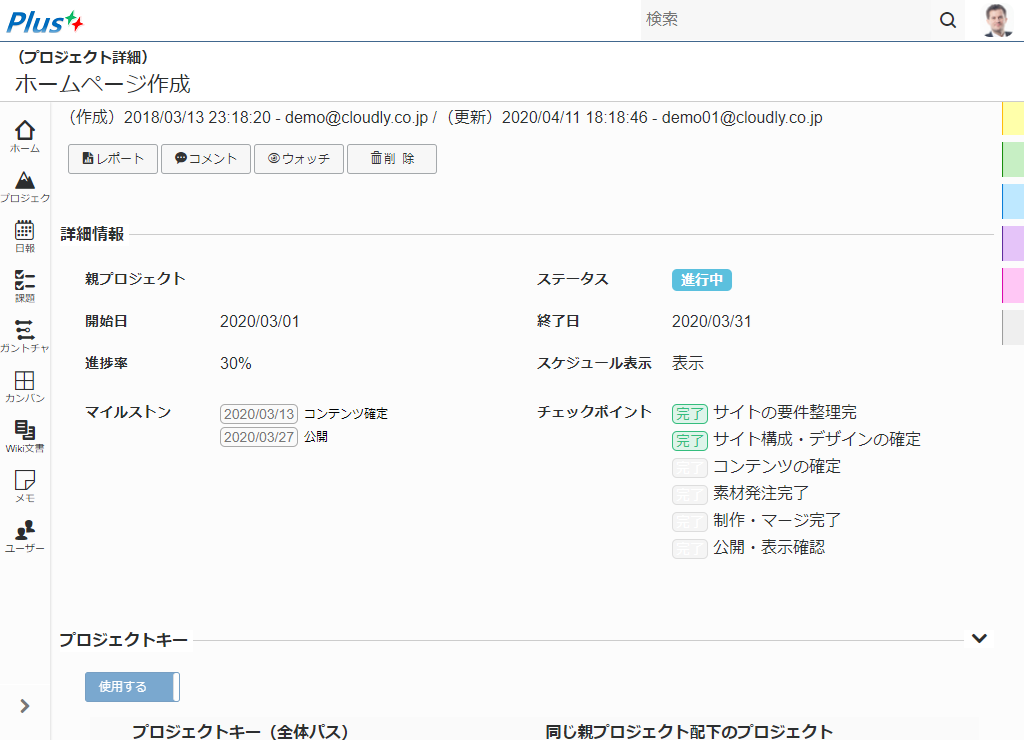Click the search magnifier icon
This screenshot has width=1024, height=740.
pyautogui.click(x=947, y=20)
